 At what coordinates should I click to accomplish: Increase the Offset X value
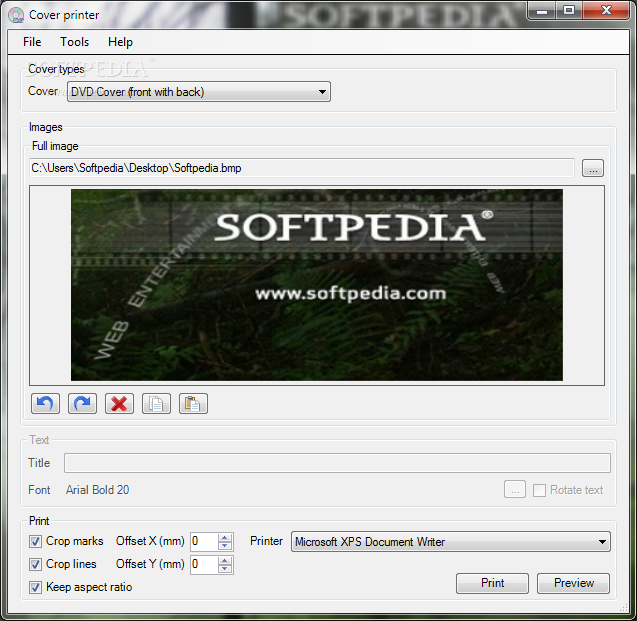pos(225,537)
